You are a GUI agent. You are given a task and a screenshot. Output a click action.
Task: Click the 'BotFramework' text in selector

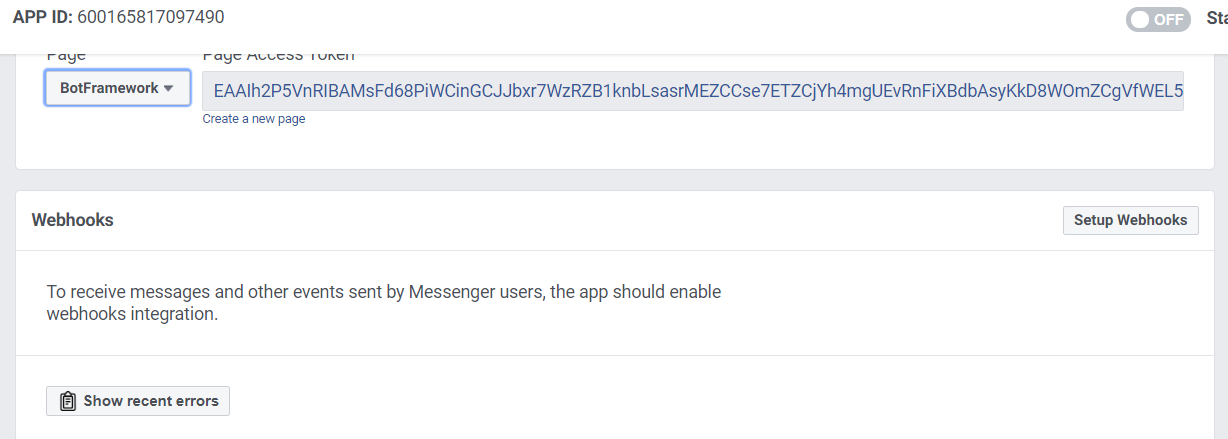point(109,88)
